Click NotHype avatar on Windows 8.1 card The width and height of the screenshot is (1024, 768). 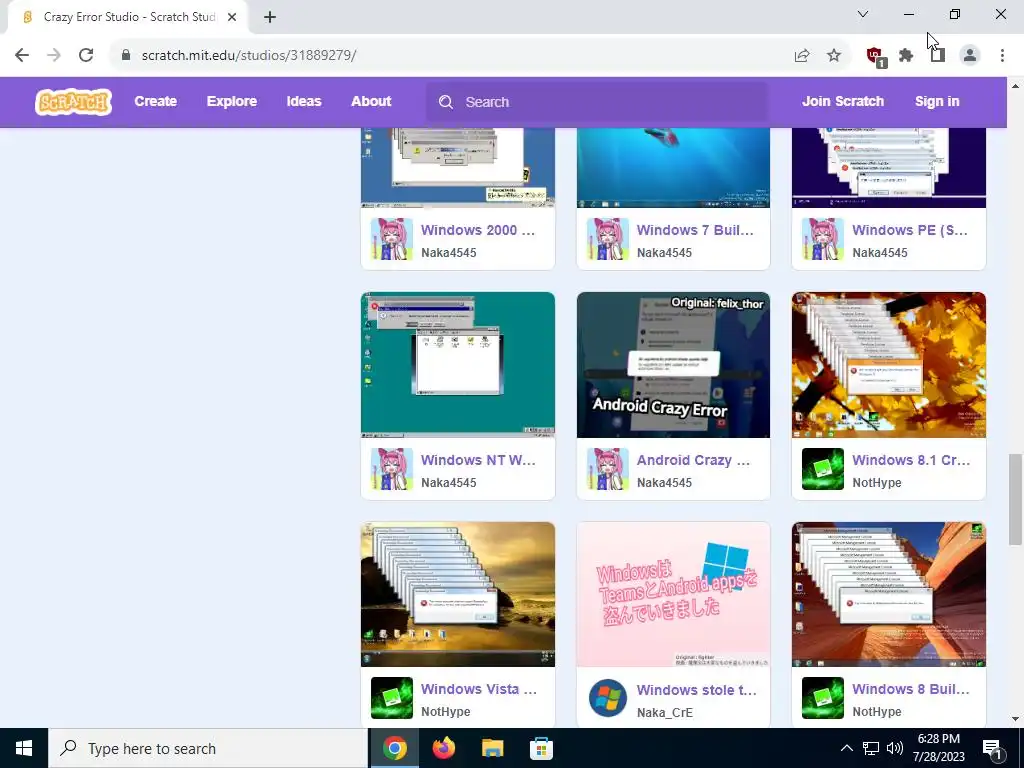(x=823, y=469)
